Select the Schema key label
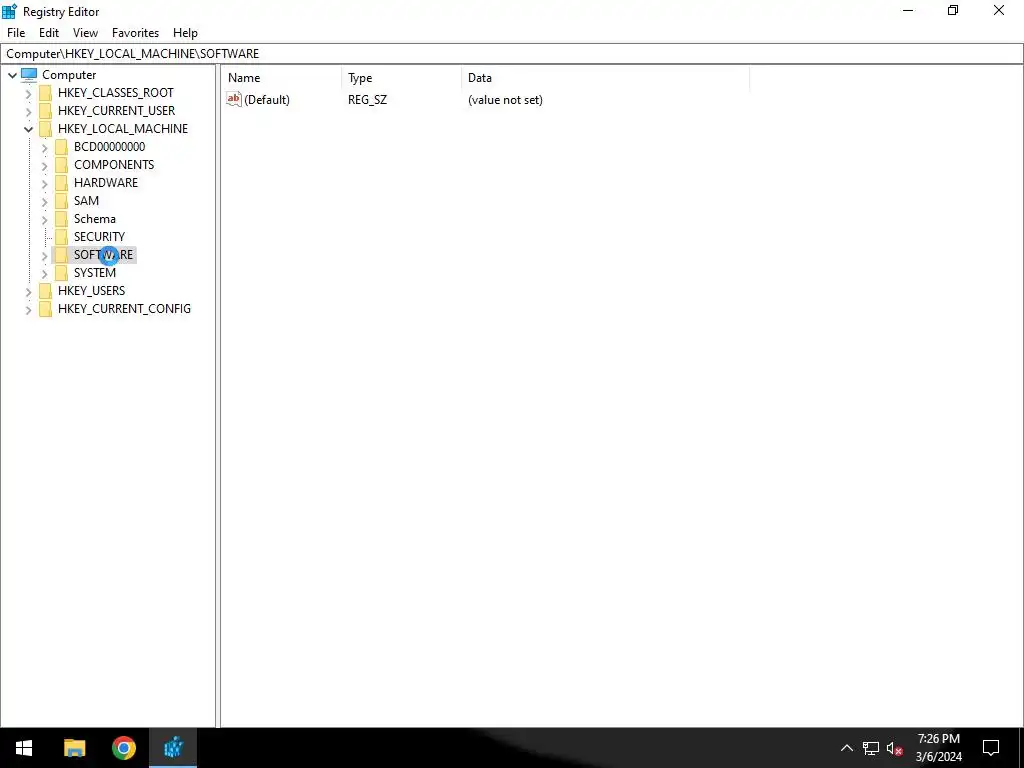The height and width of the screenshot is (768, 1024). (95, 219)
